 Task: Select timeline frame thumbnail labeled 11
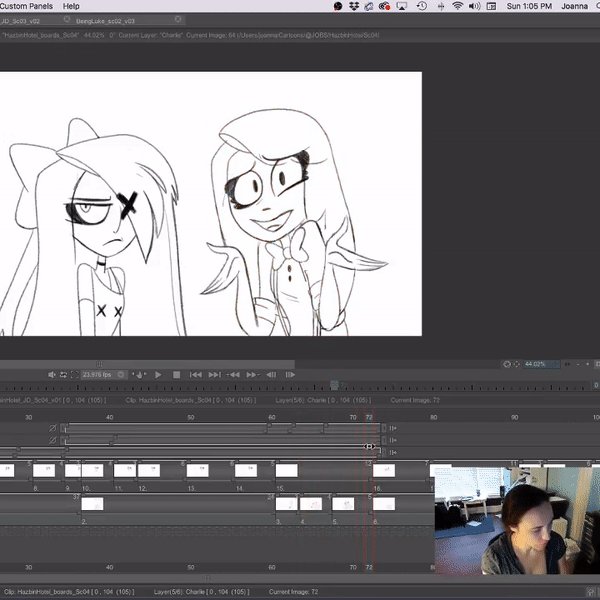tap(125, 470)
